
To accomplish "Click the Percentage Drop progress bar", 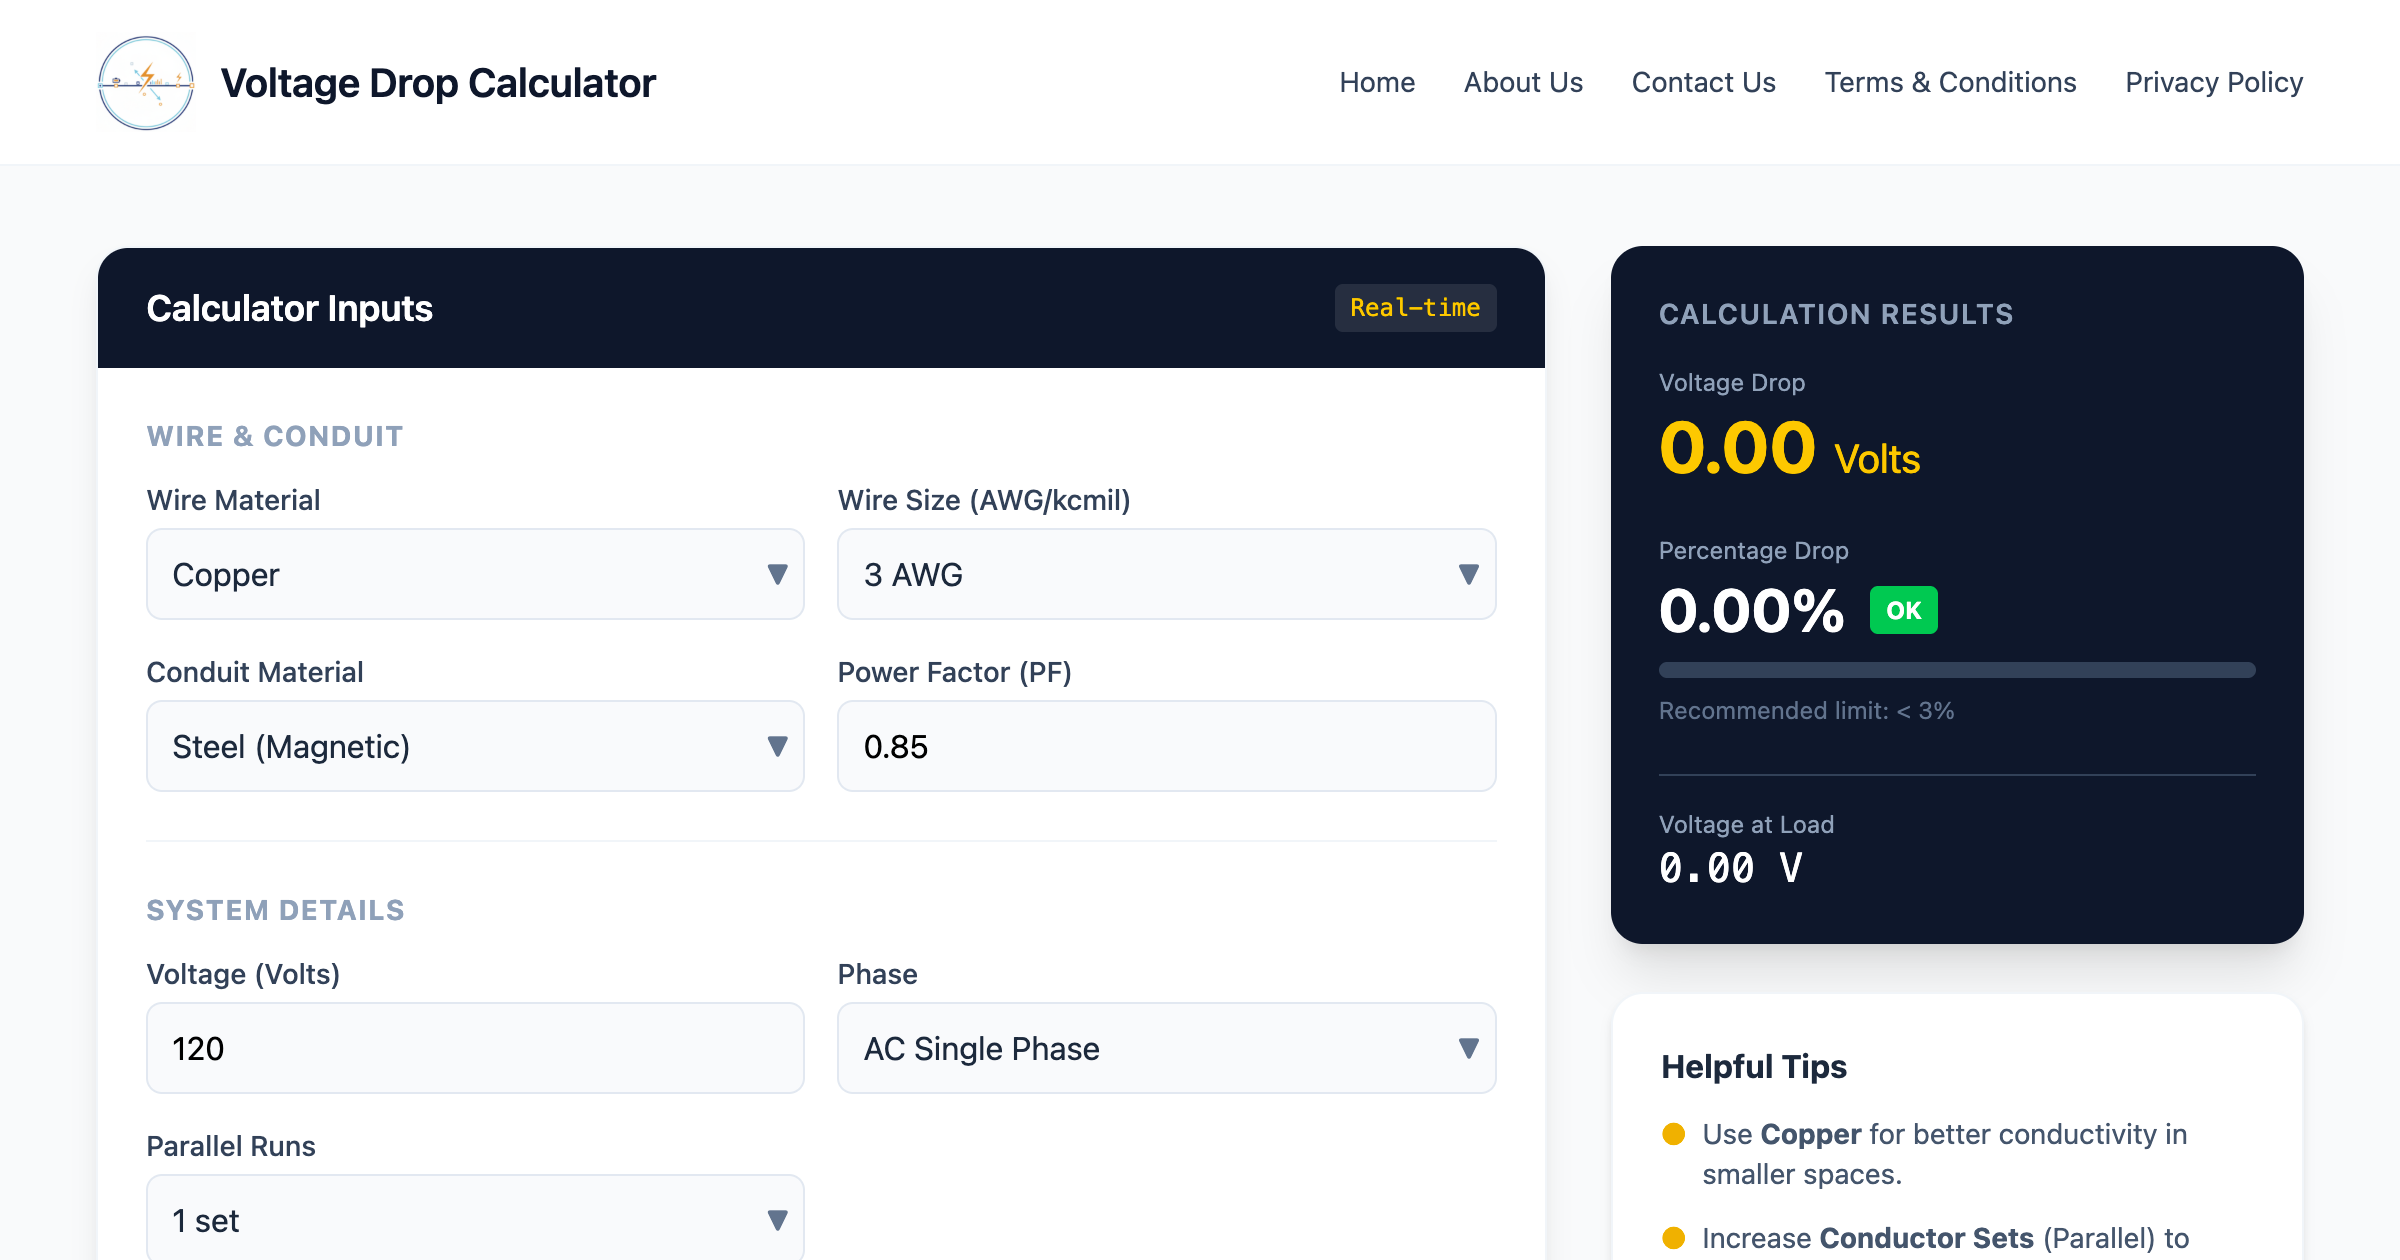I will [1956, 669].
